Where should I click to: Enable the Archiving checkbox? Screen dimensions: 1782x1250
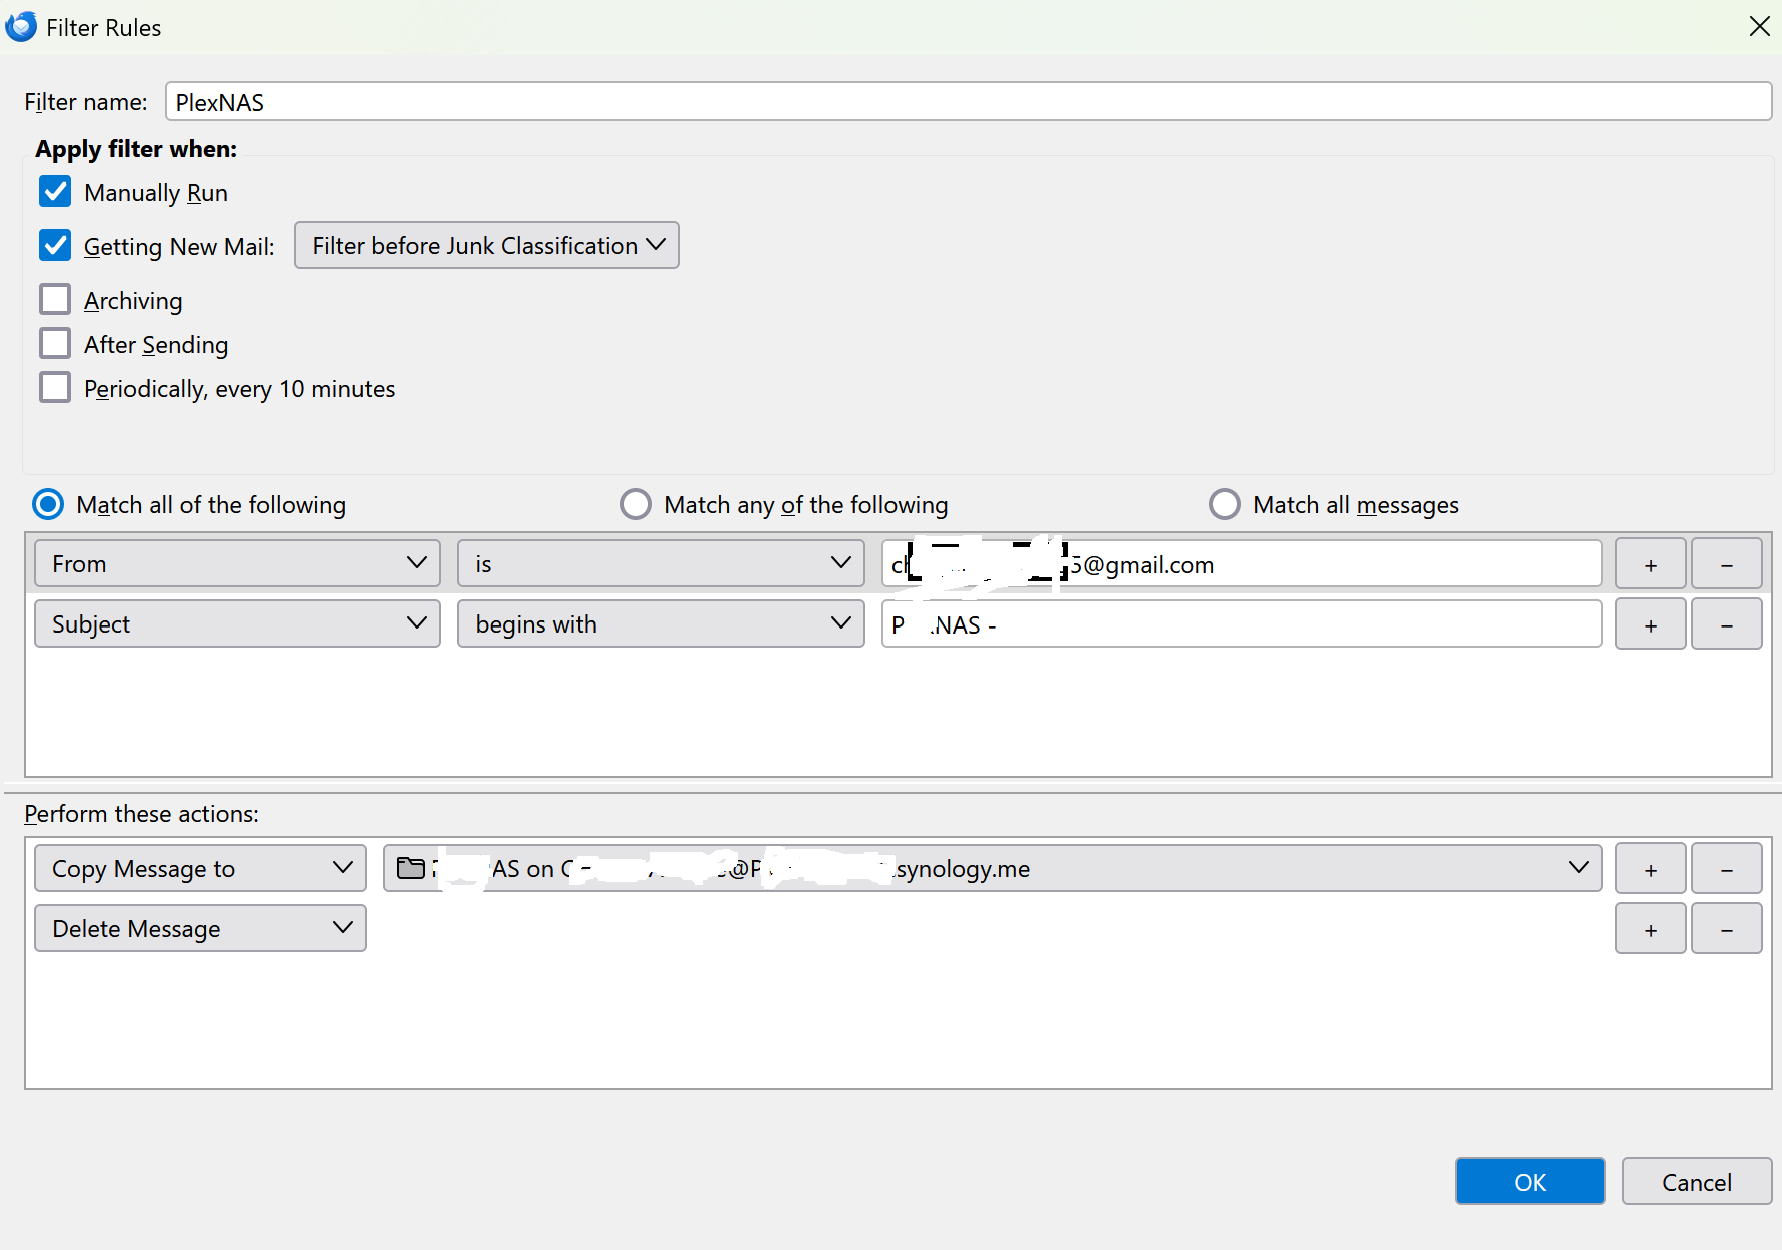tap(55, 299)
